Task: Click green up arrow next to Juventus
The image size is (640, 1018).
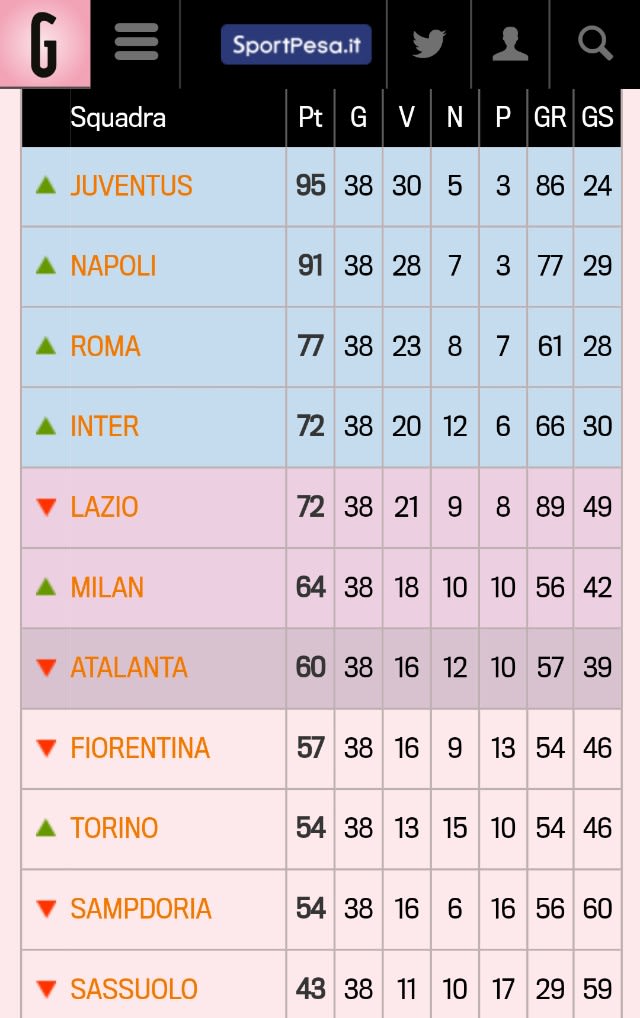Action: (x=45, y=185)
